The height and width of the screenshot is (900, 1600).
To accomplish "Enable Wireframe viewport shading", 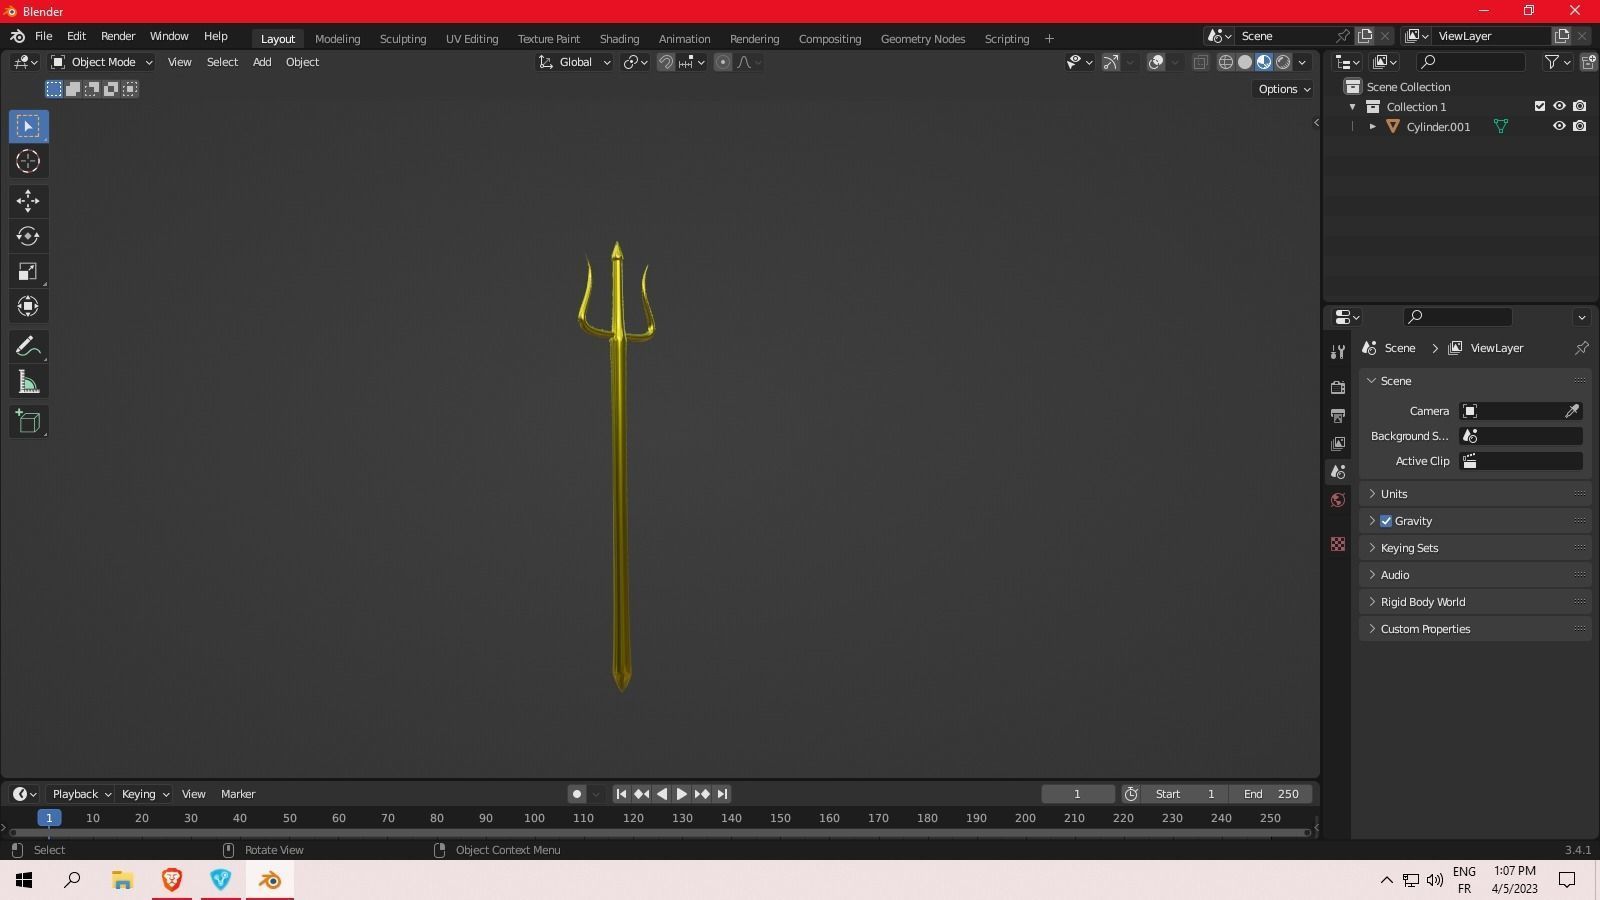I will click(1226, 62).
